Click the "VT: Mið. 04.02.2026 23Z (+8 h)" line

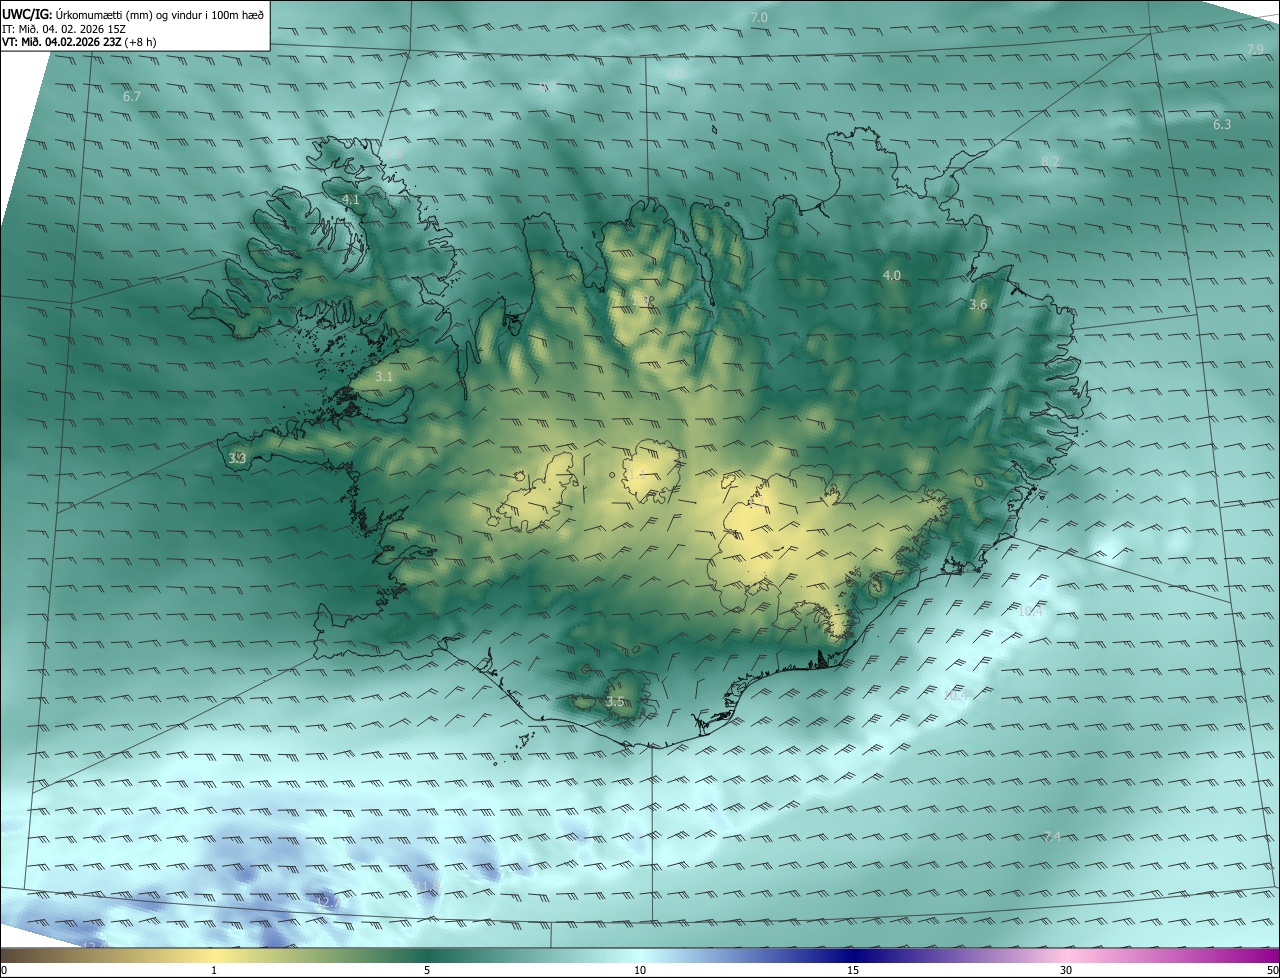click(79, 42)
